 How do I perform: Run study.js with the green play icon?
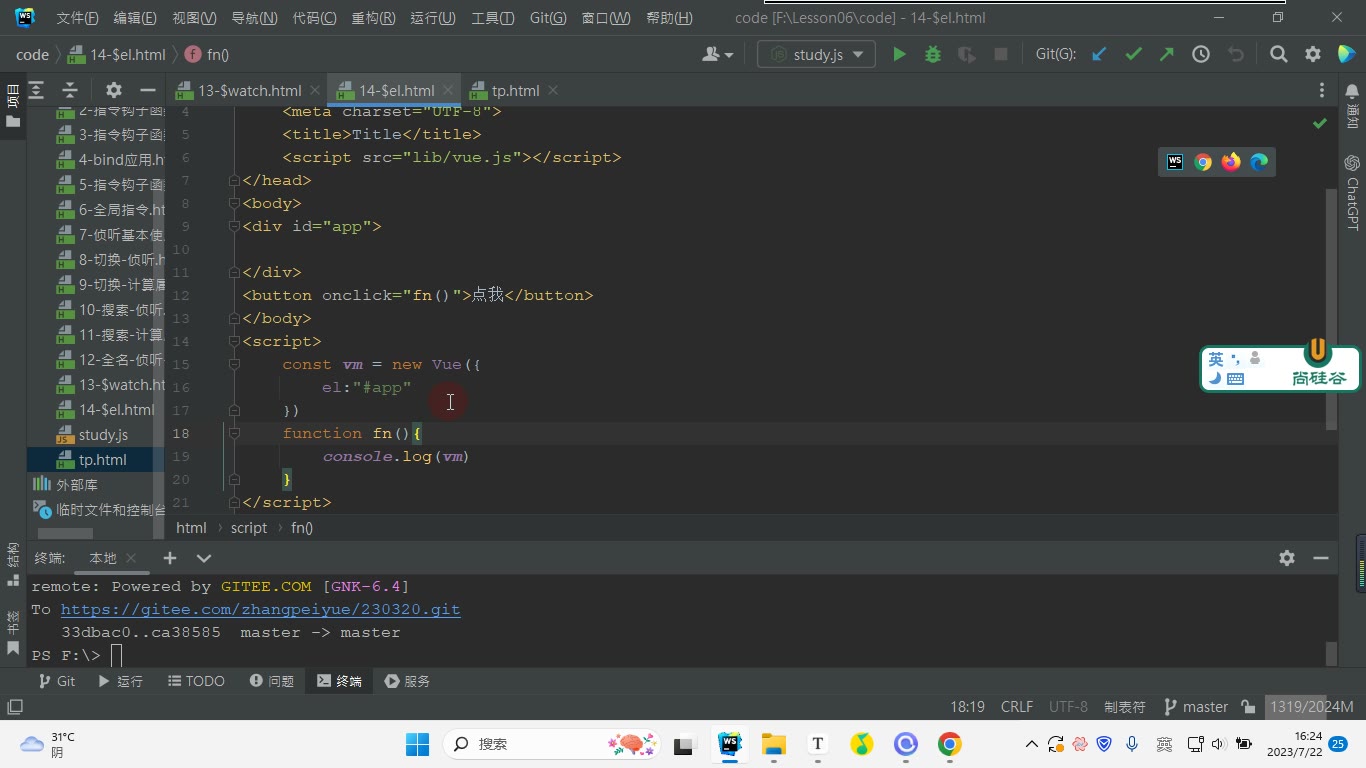(899, 55)
